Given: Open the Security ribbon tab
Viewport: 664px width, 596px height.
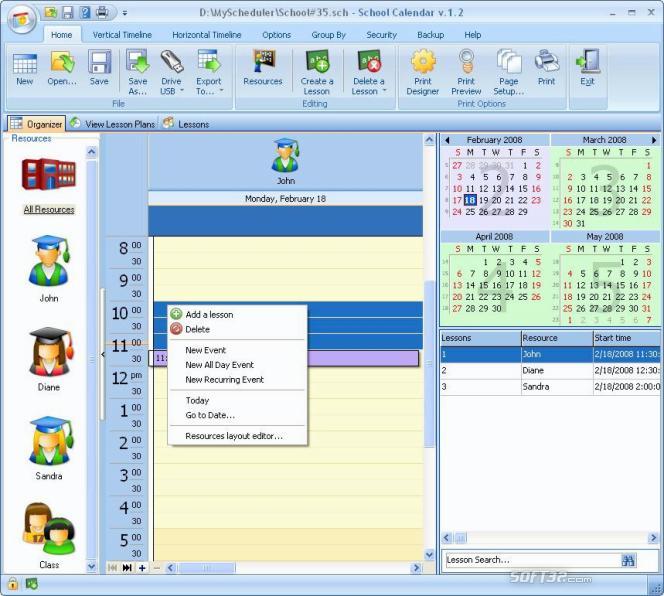Looking at the screenshot, I should pyautogui.click(x=382, y=35).
